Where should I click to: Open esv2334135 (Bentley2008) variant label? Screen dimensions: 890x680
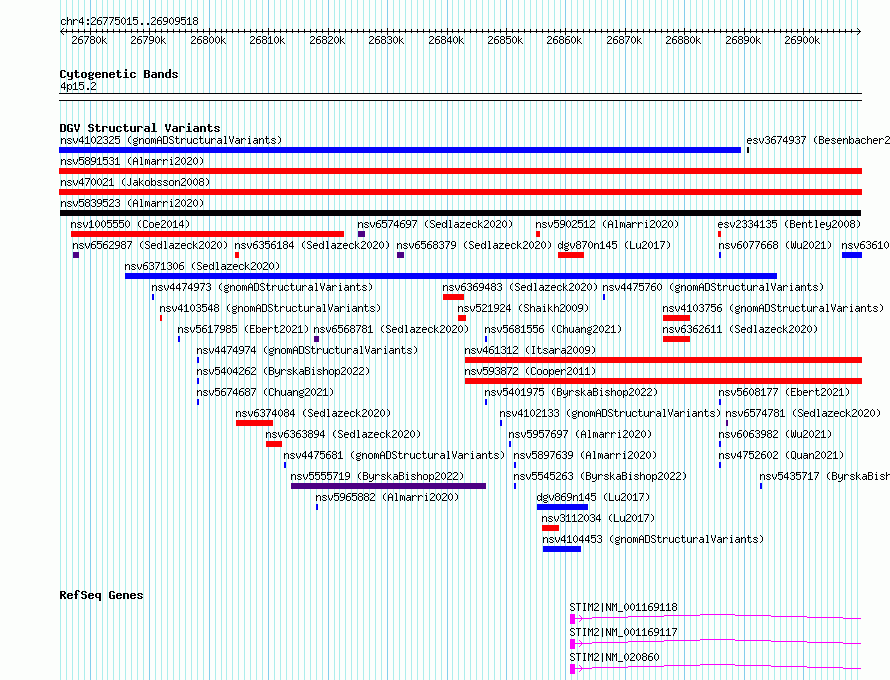789,224
